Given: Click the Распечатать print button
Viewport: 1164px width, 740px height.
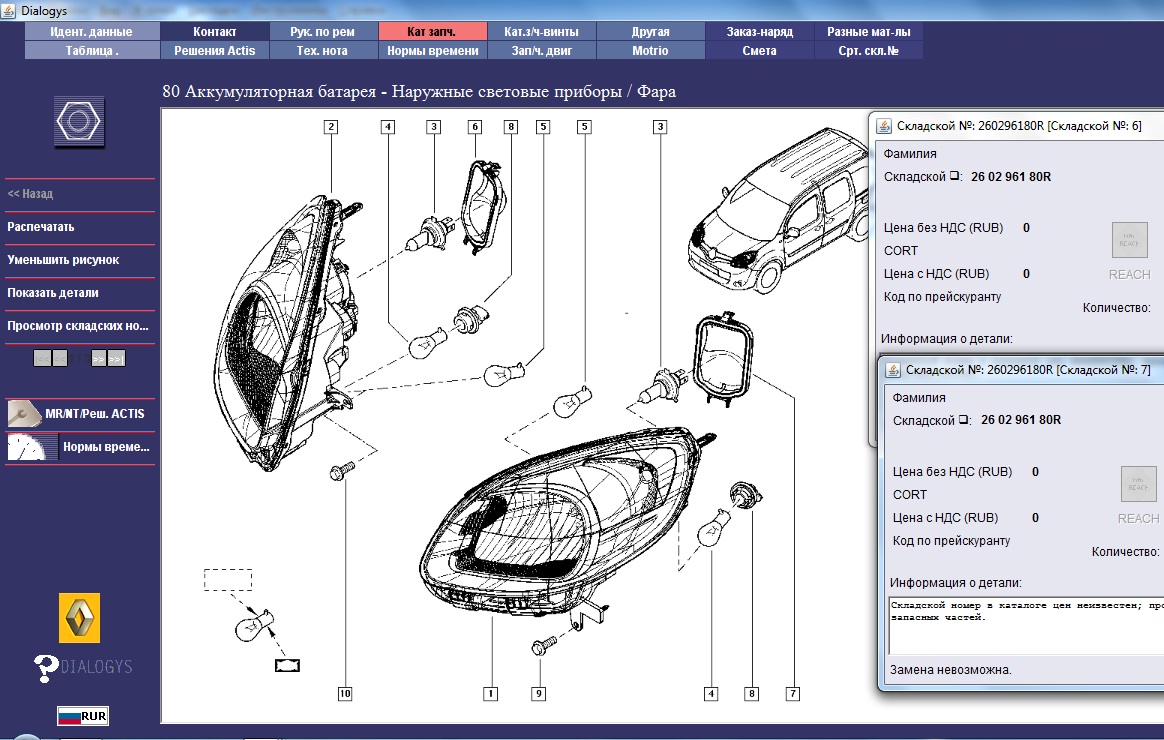Looking at the screenshot, I should pos(80,227).
